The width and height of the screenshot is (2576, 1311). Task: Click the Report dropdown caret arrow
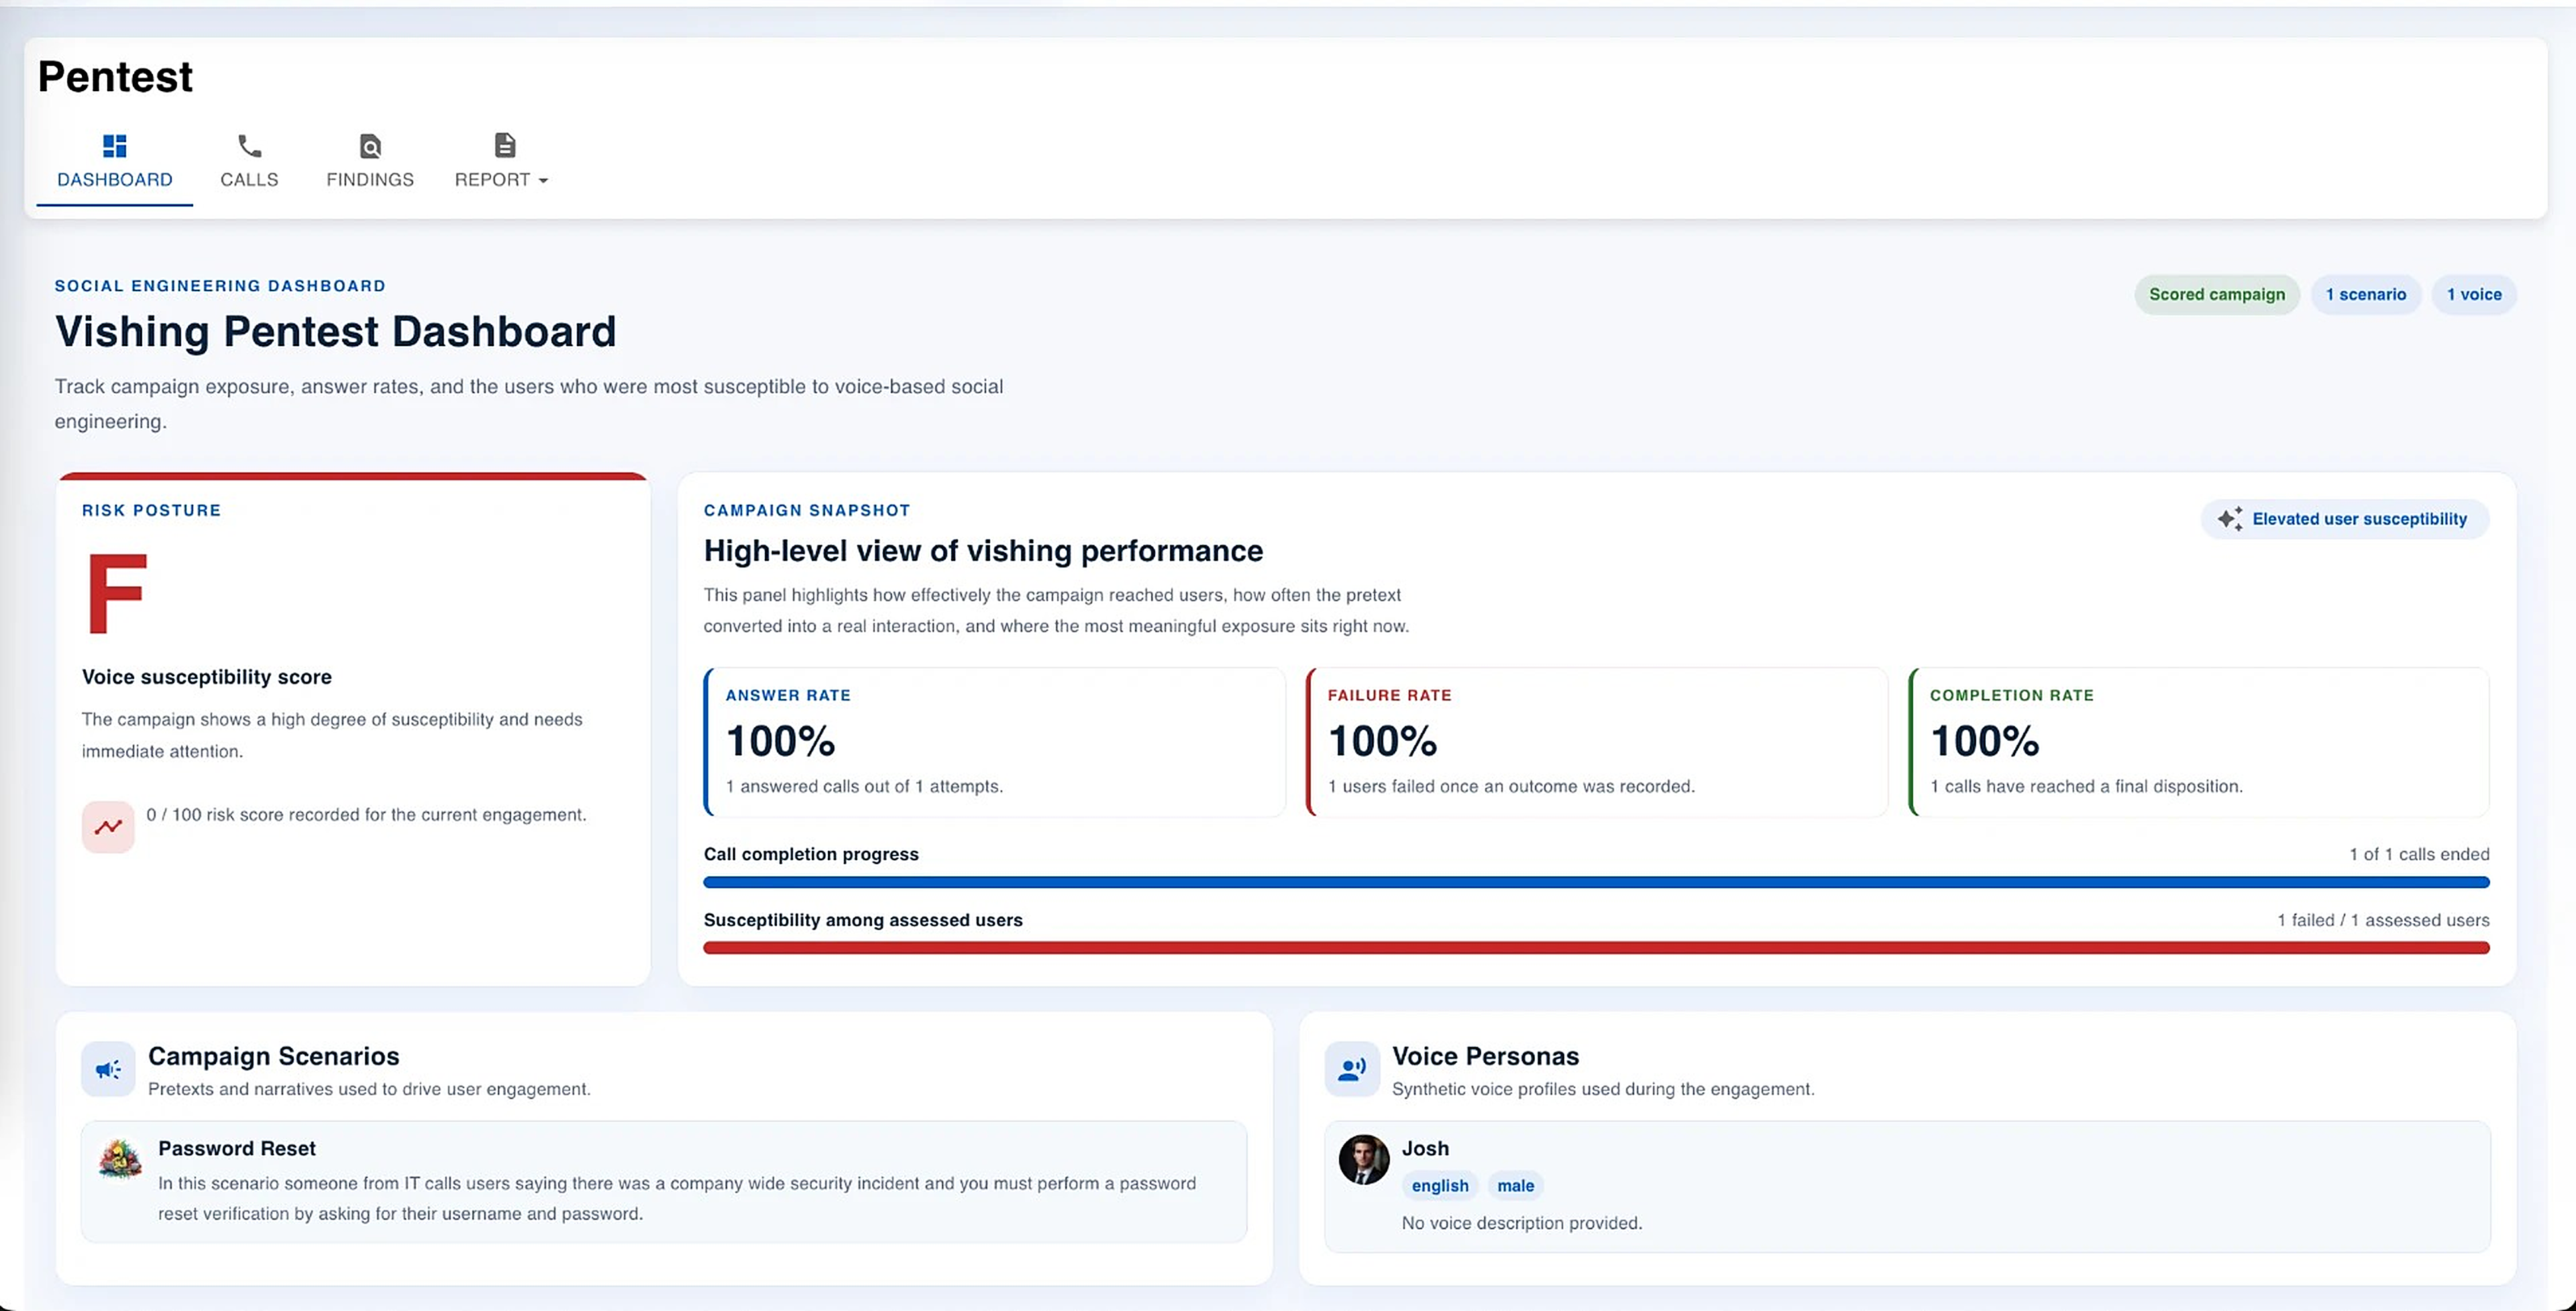click(x=543, y=181)
